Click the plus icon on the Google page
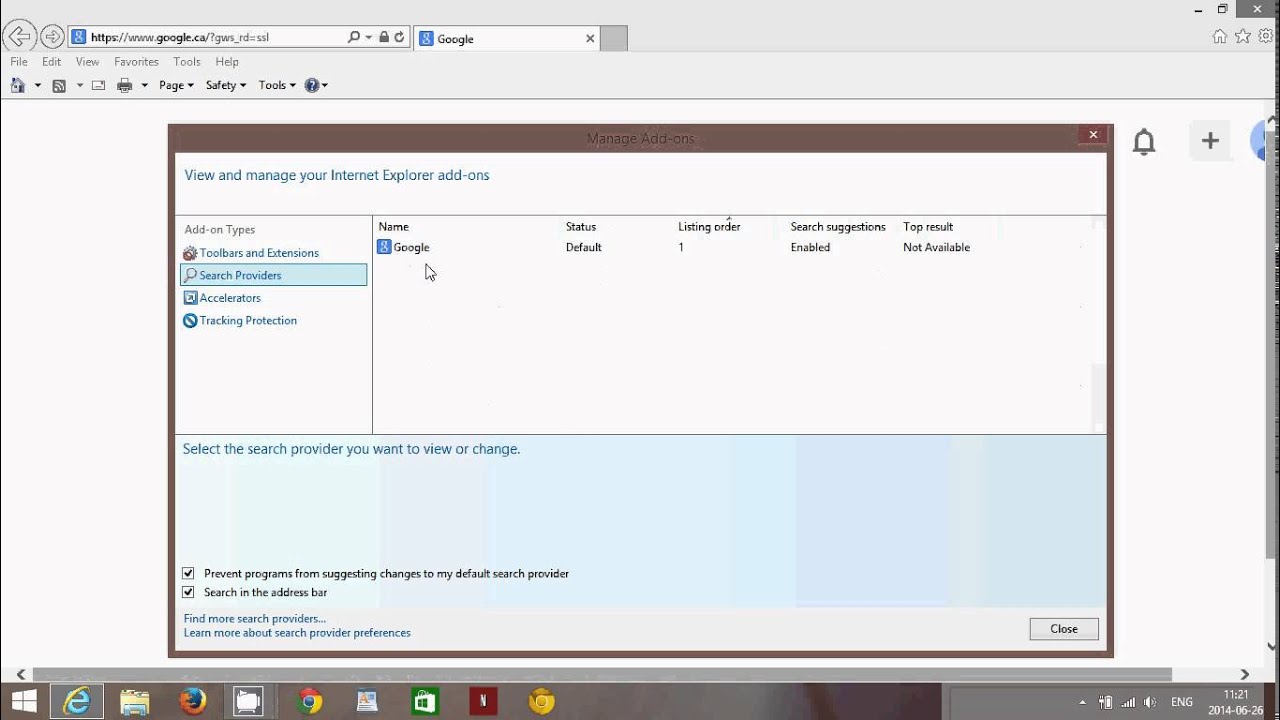1280x720 pixels. tap(1210, 141)
